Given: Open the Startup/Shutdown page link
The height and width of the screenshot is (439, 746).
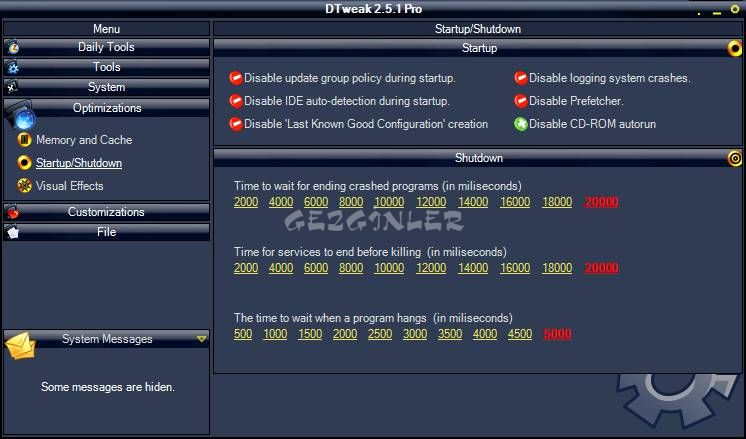Looking at the screenshot, I should pyautogui.click(x=79, y=163).
